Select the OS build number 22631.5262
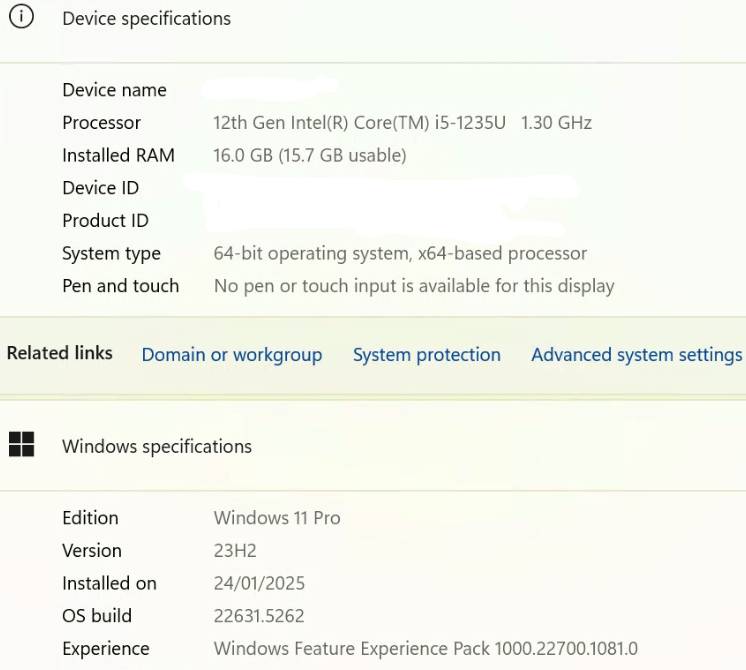 259,616
